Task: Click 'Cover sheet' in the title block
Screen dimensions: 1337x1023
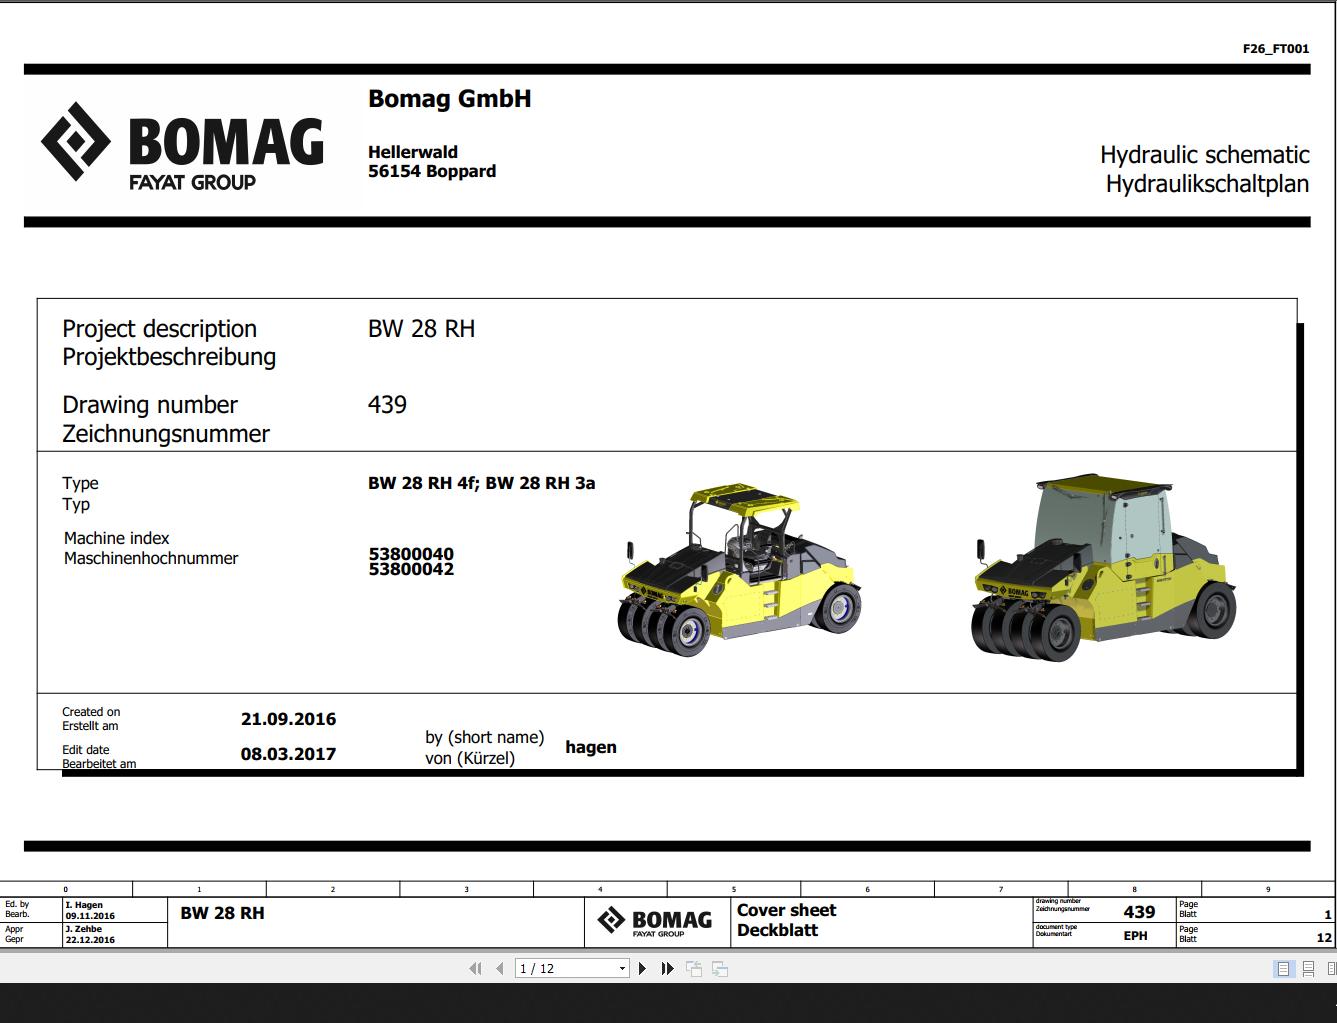Action: coord(786,910)
